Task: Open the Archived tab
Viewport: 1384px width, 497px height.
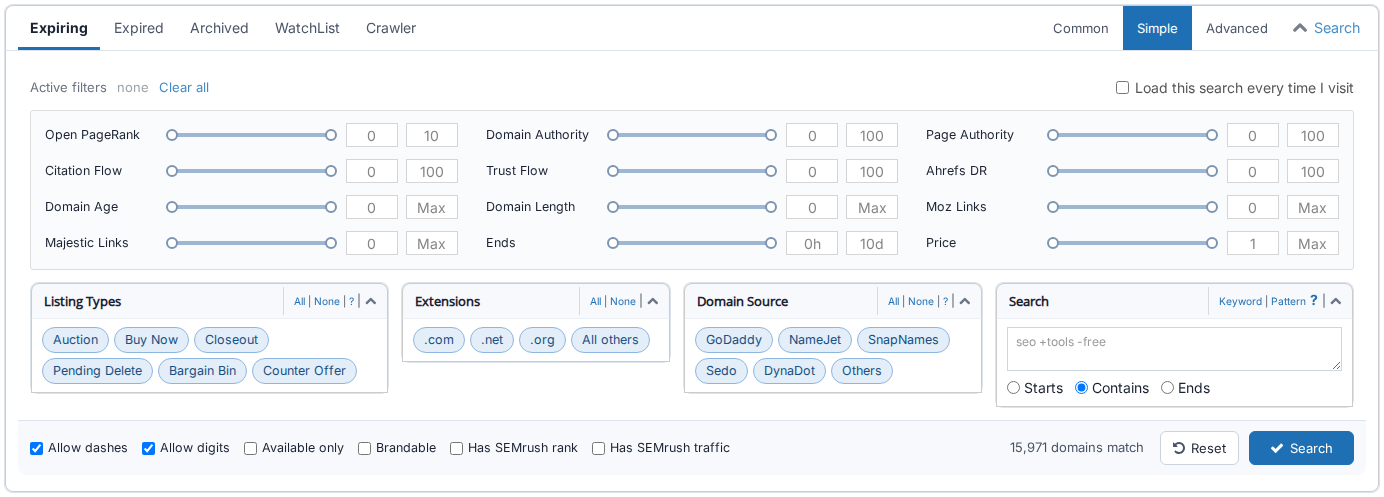Action: [219, 28]
